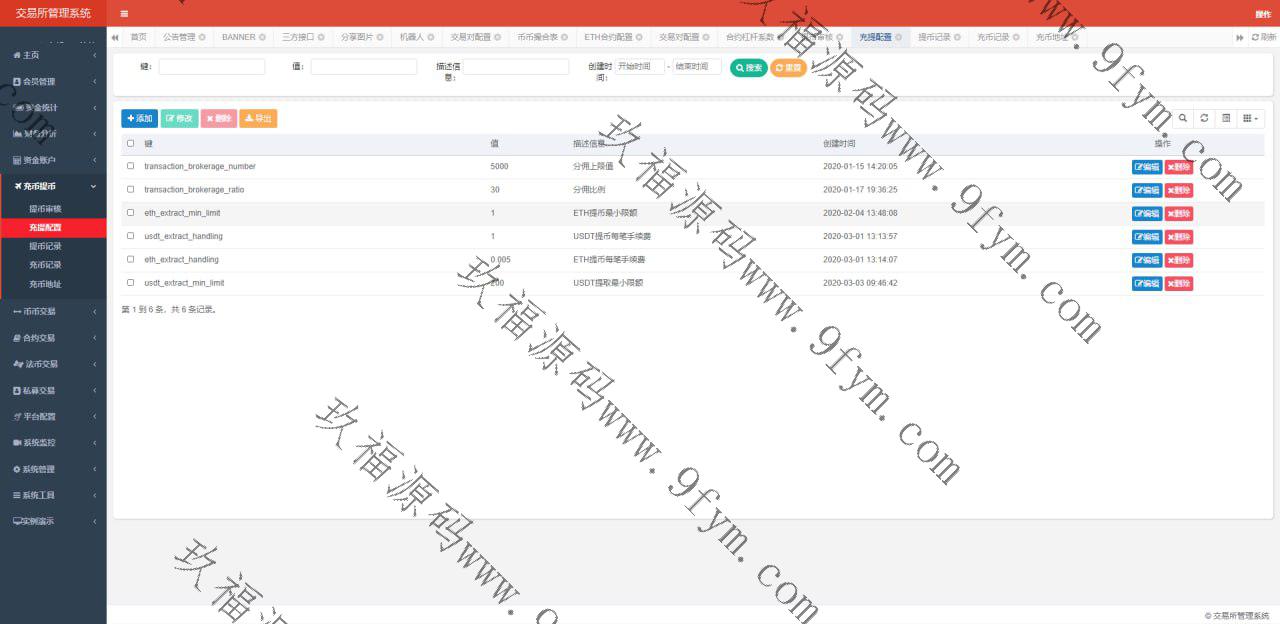Close the 机器人 tab via x icon
This screenshot has width=1280, height=624.
431,37
